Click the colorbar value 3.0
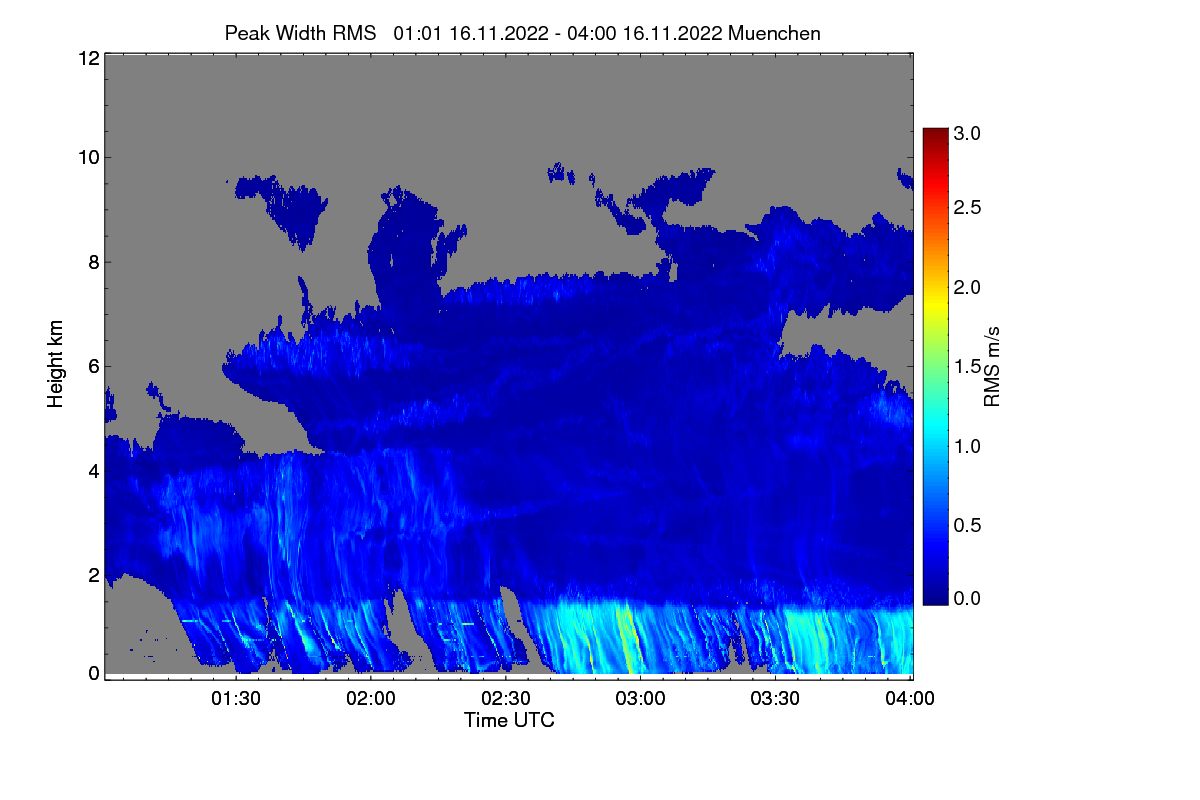This screenshot has width=1200, height=800. coord(968,133)
